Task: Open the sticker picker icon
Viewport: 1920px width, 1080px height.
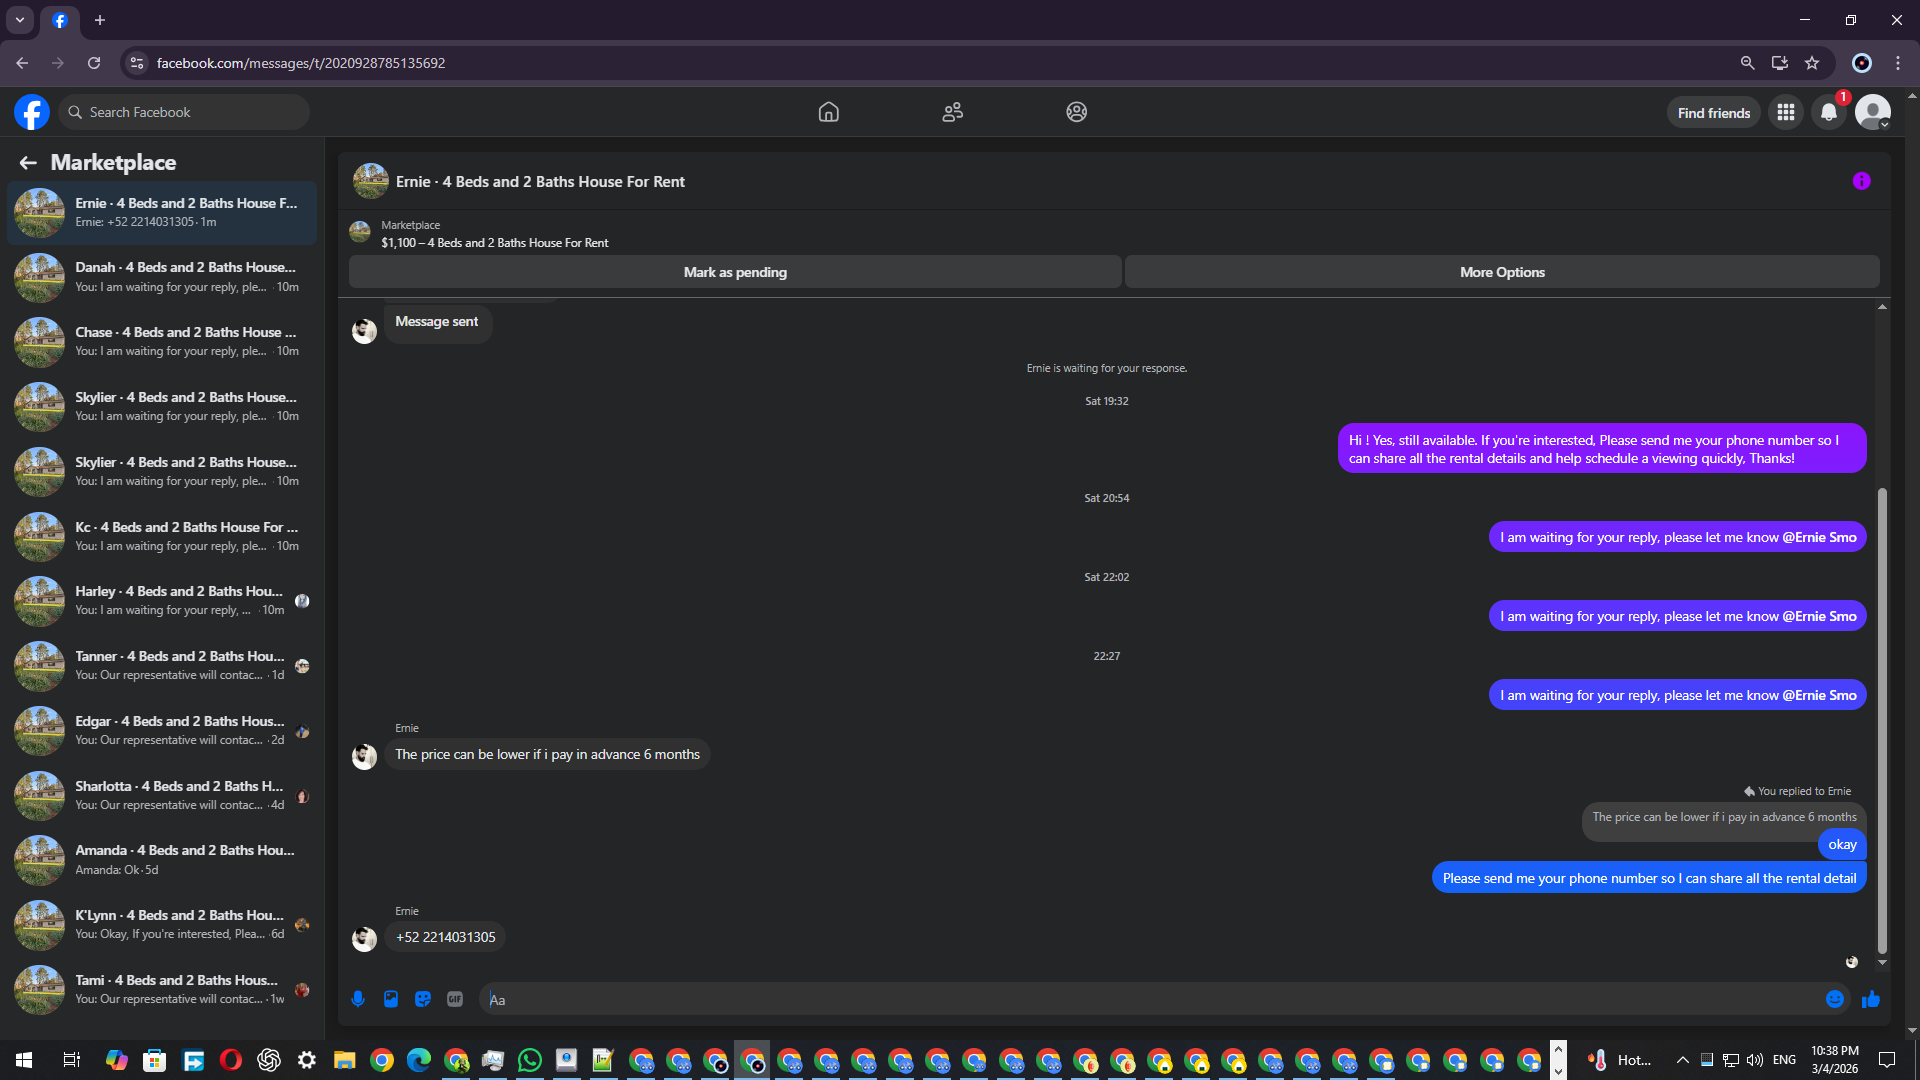Action: point(423,999)
